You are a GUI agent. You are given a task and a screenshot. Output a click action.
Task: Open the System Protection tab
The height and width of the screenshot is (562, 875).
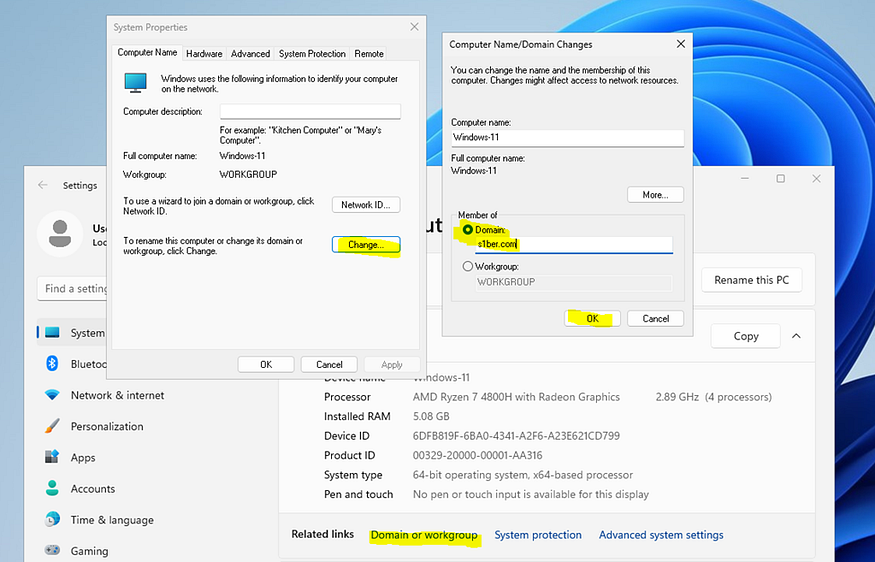312,54
